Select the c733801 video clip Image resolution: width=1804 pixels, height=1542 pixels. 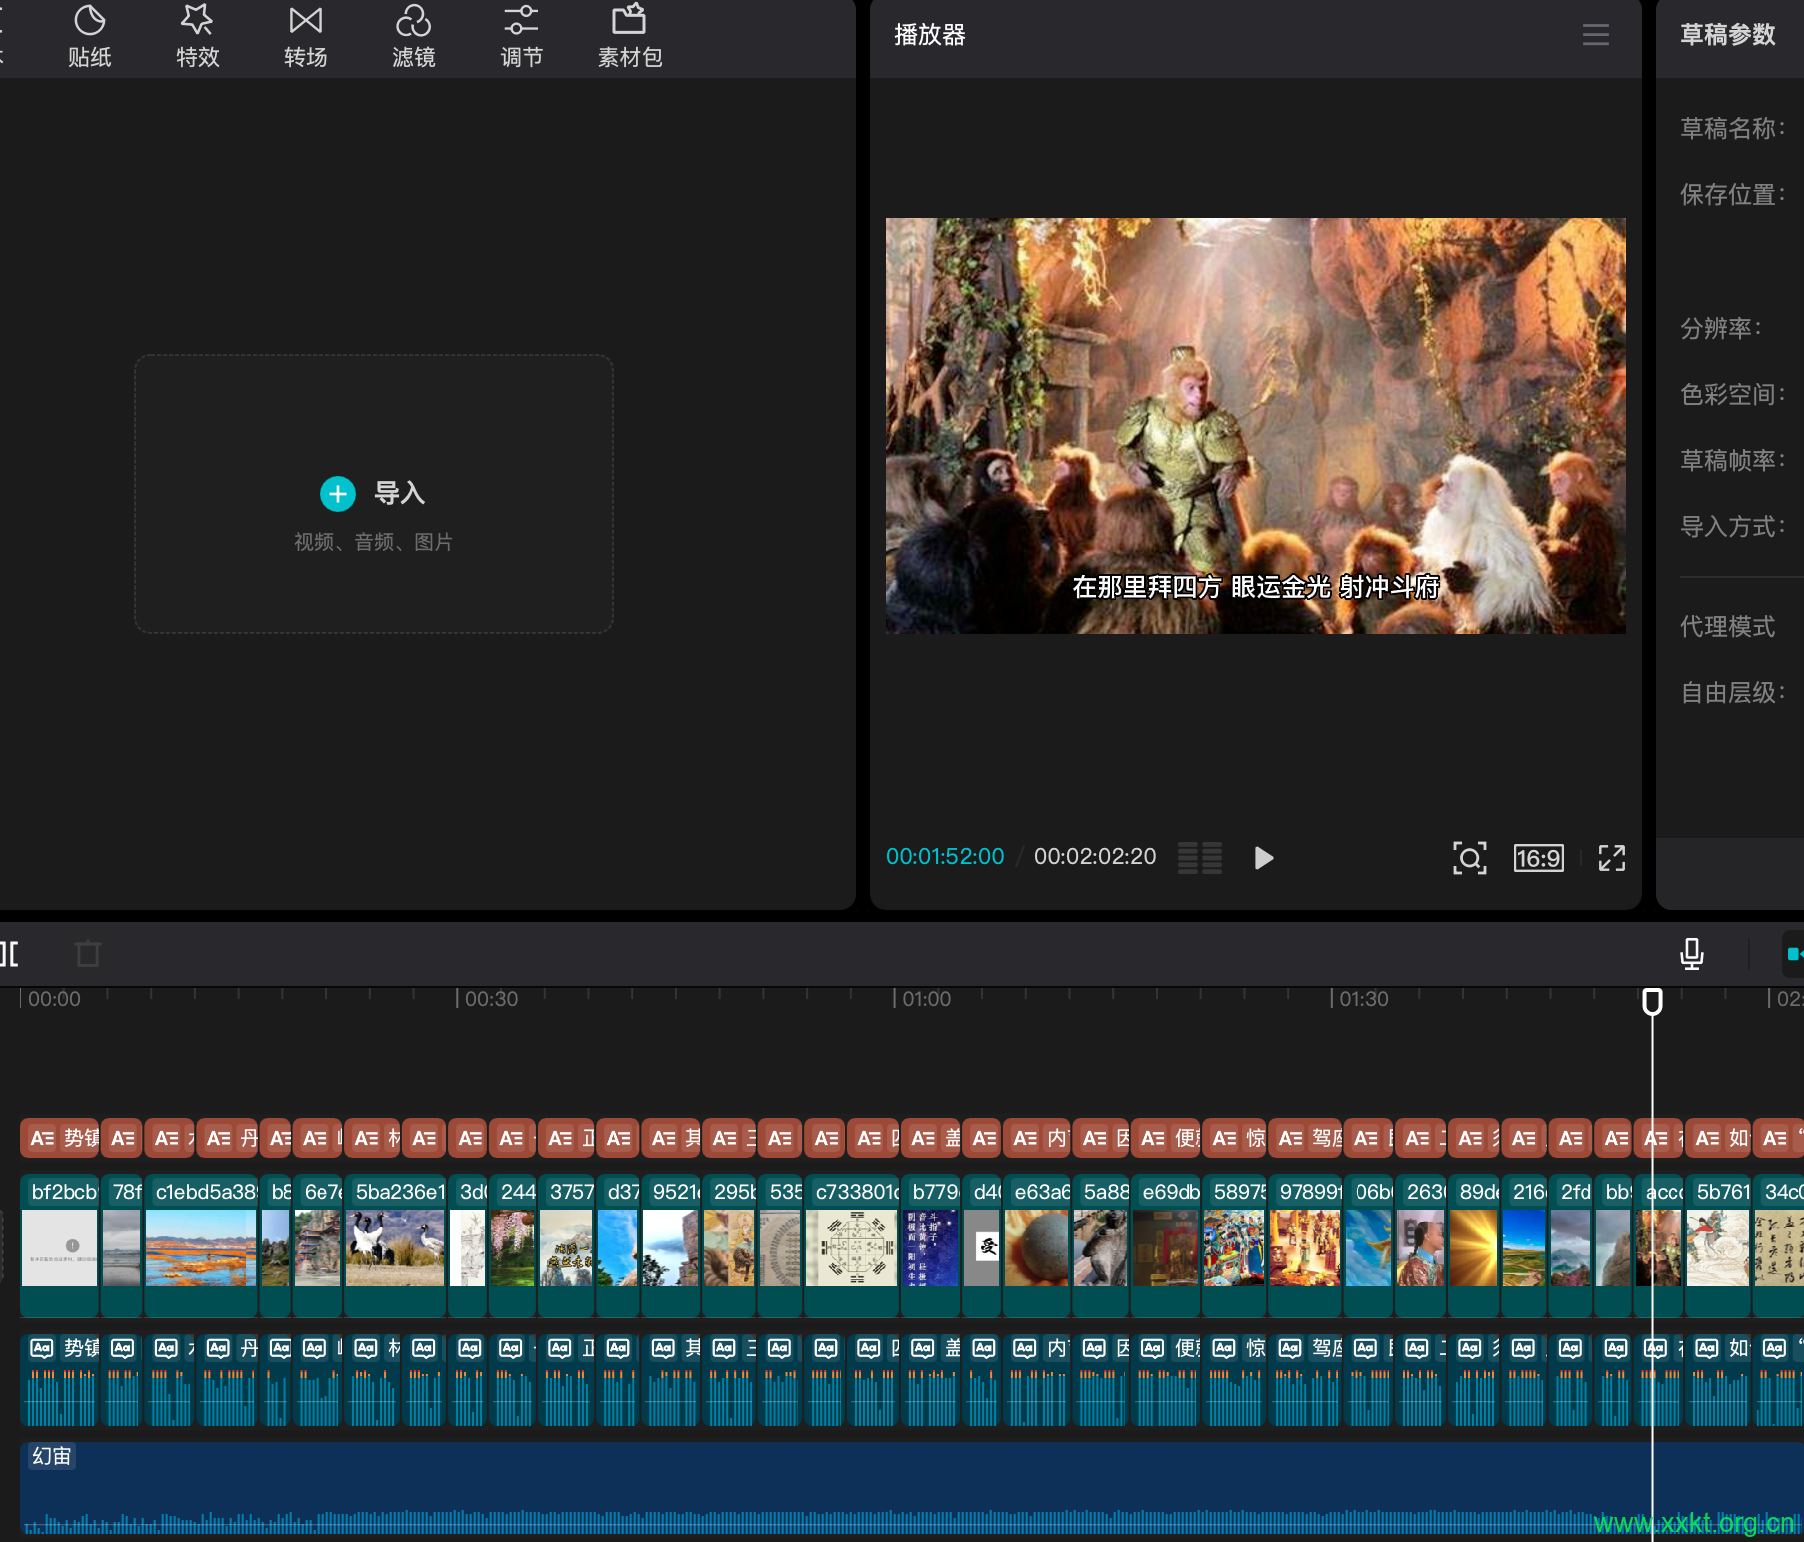pos(852,1244)
